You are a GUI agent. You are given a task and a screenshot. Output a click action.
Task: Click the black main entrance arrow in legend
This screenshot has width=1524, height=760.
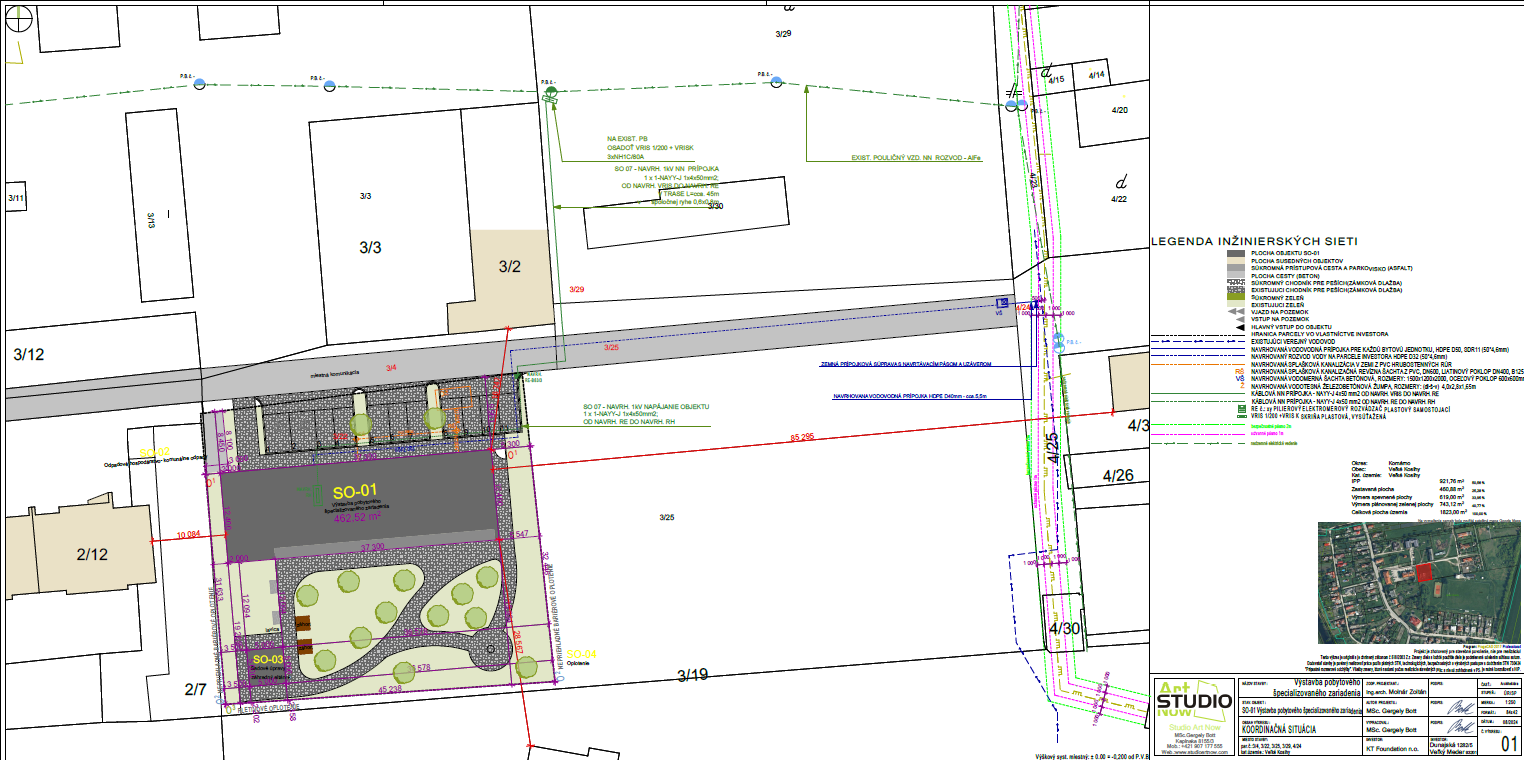click(1240, 327)
